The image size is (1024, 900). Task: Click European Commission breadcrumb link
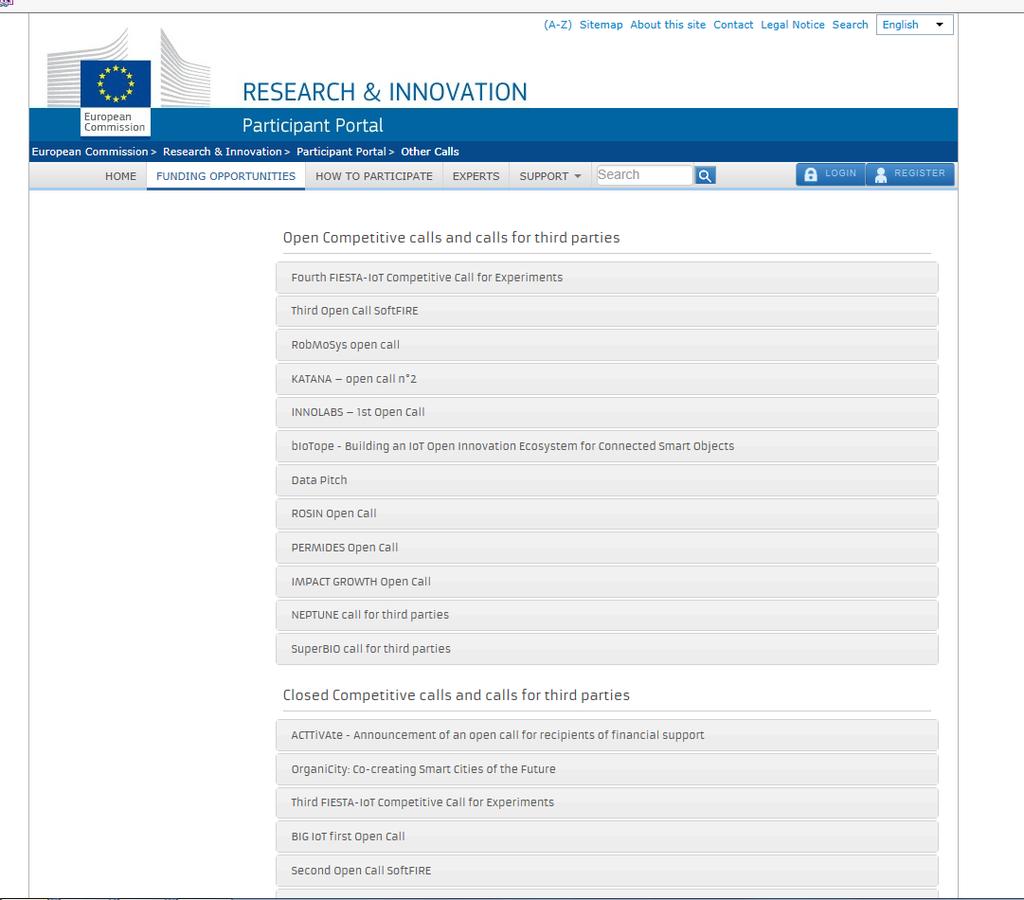[90, 152]
